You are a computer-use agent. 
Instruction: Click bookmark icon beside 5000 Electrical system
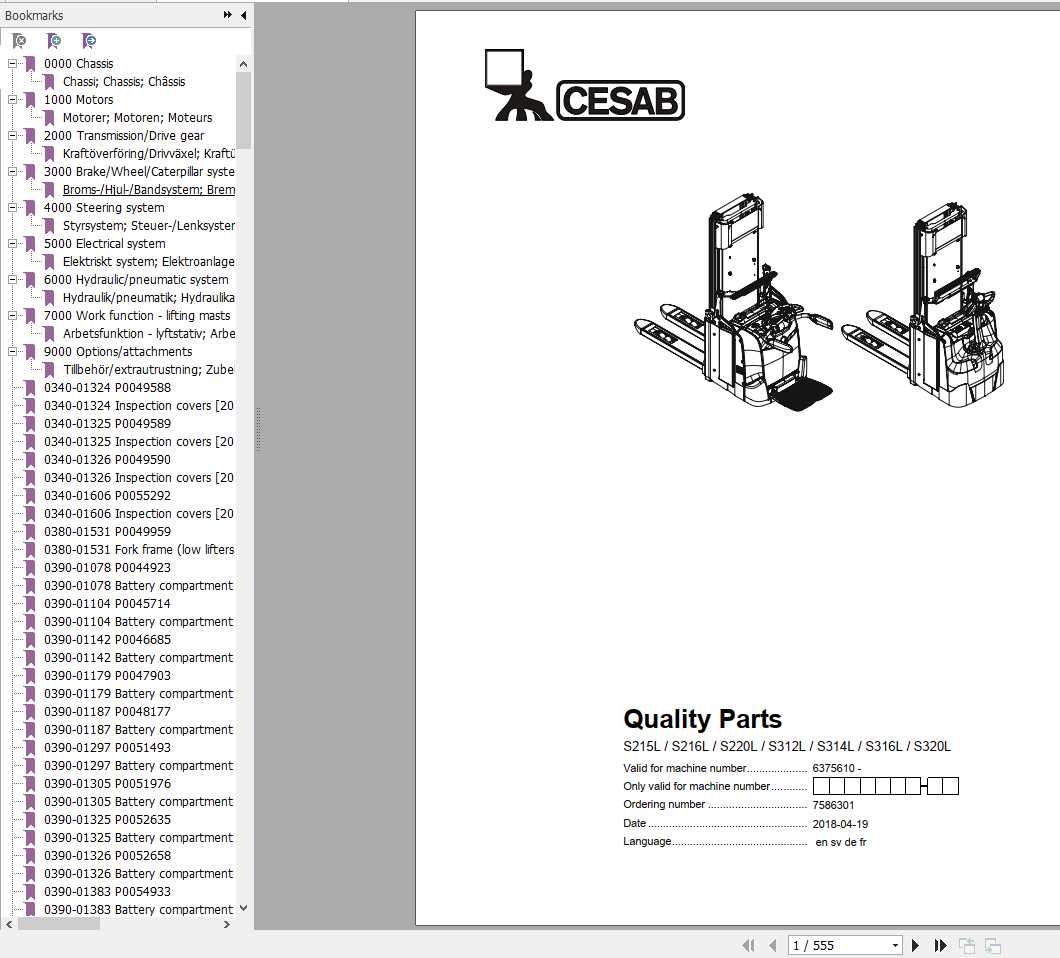coord(30,243)
